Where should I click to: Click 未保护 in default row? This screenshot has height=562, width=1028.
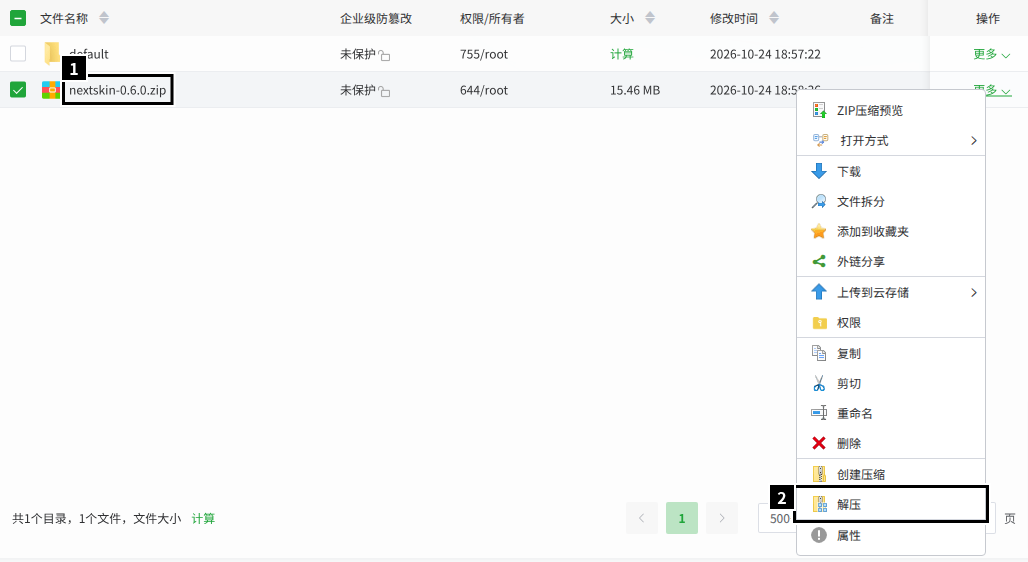click(x=357, y=54)
